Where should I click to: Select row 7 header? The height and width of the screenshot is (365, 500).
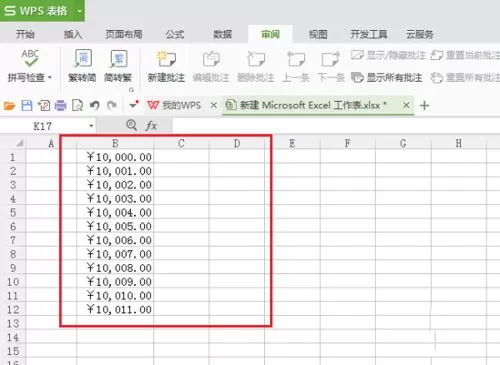click(13, 240)
